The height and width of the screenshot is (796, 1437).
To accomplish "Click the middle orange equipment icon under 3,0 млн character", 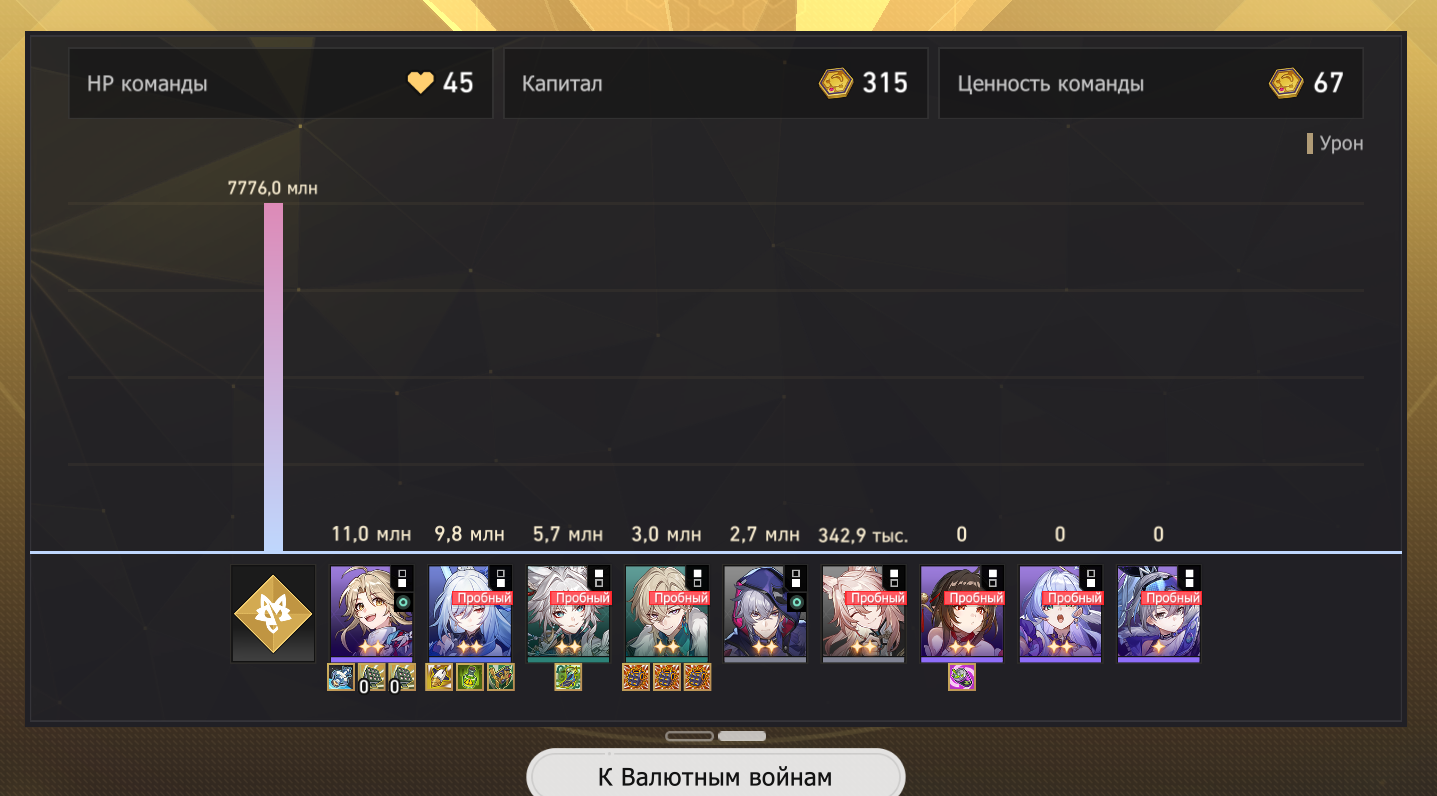I will click(x=667, y=678).
